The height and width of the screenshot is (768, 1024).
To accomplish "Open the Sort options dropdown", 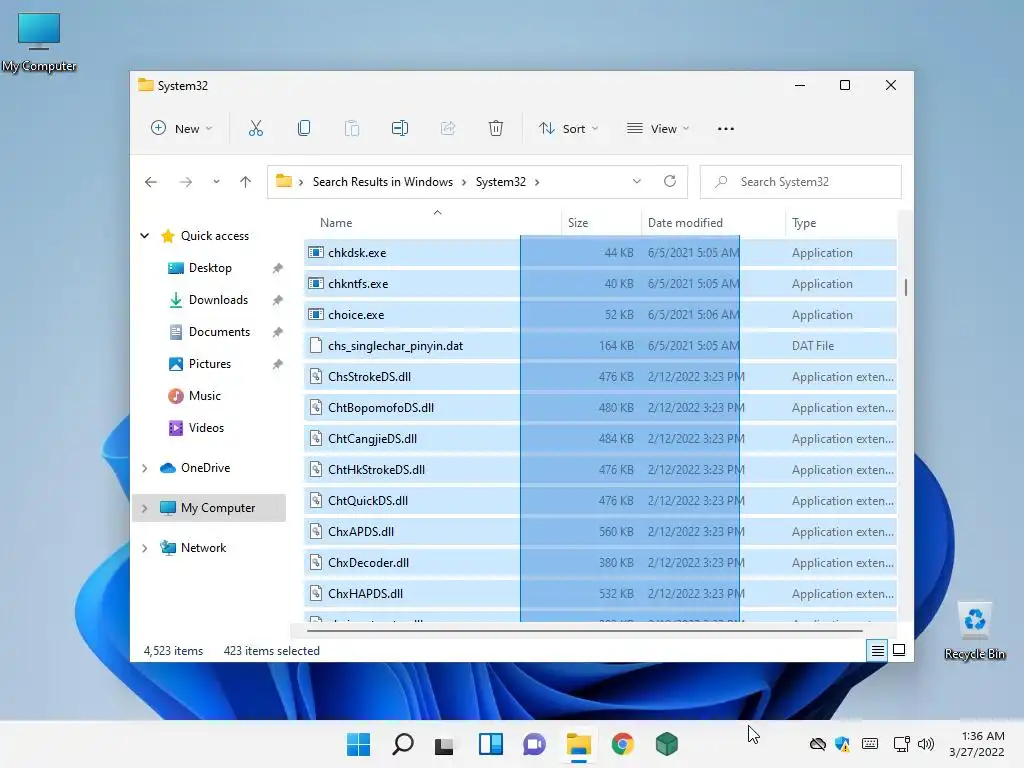I will 569,129.
